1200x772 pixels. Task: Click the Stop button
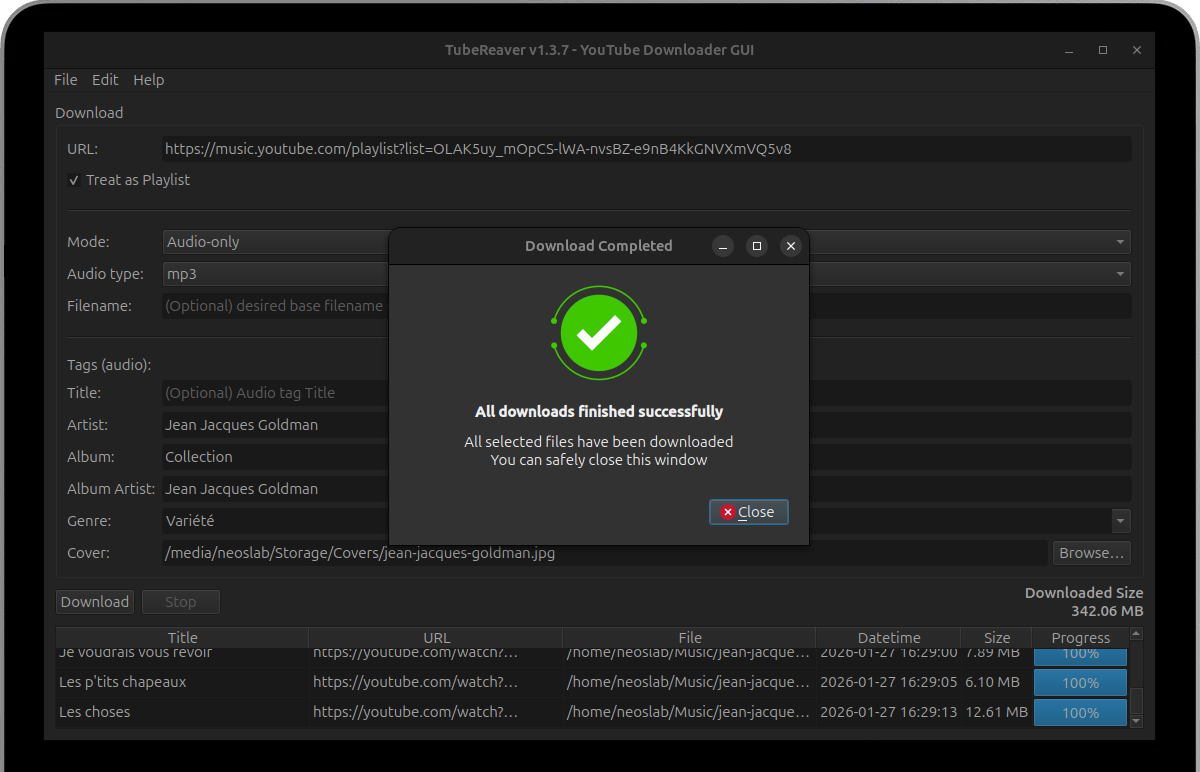(x=180, y=601)
